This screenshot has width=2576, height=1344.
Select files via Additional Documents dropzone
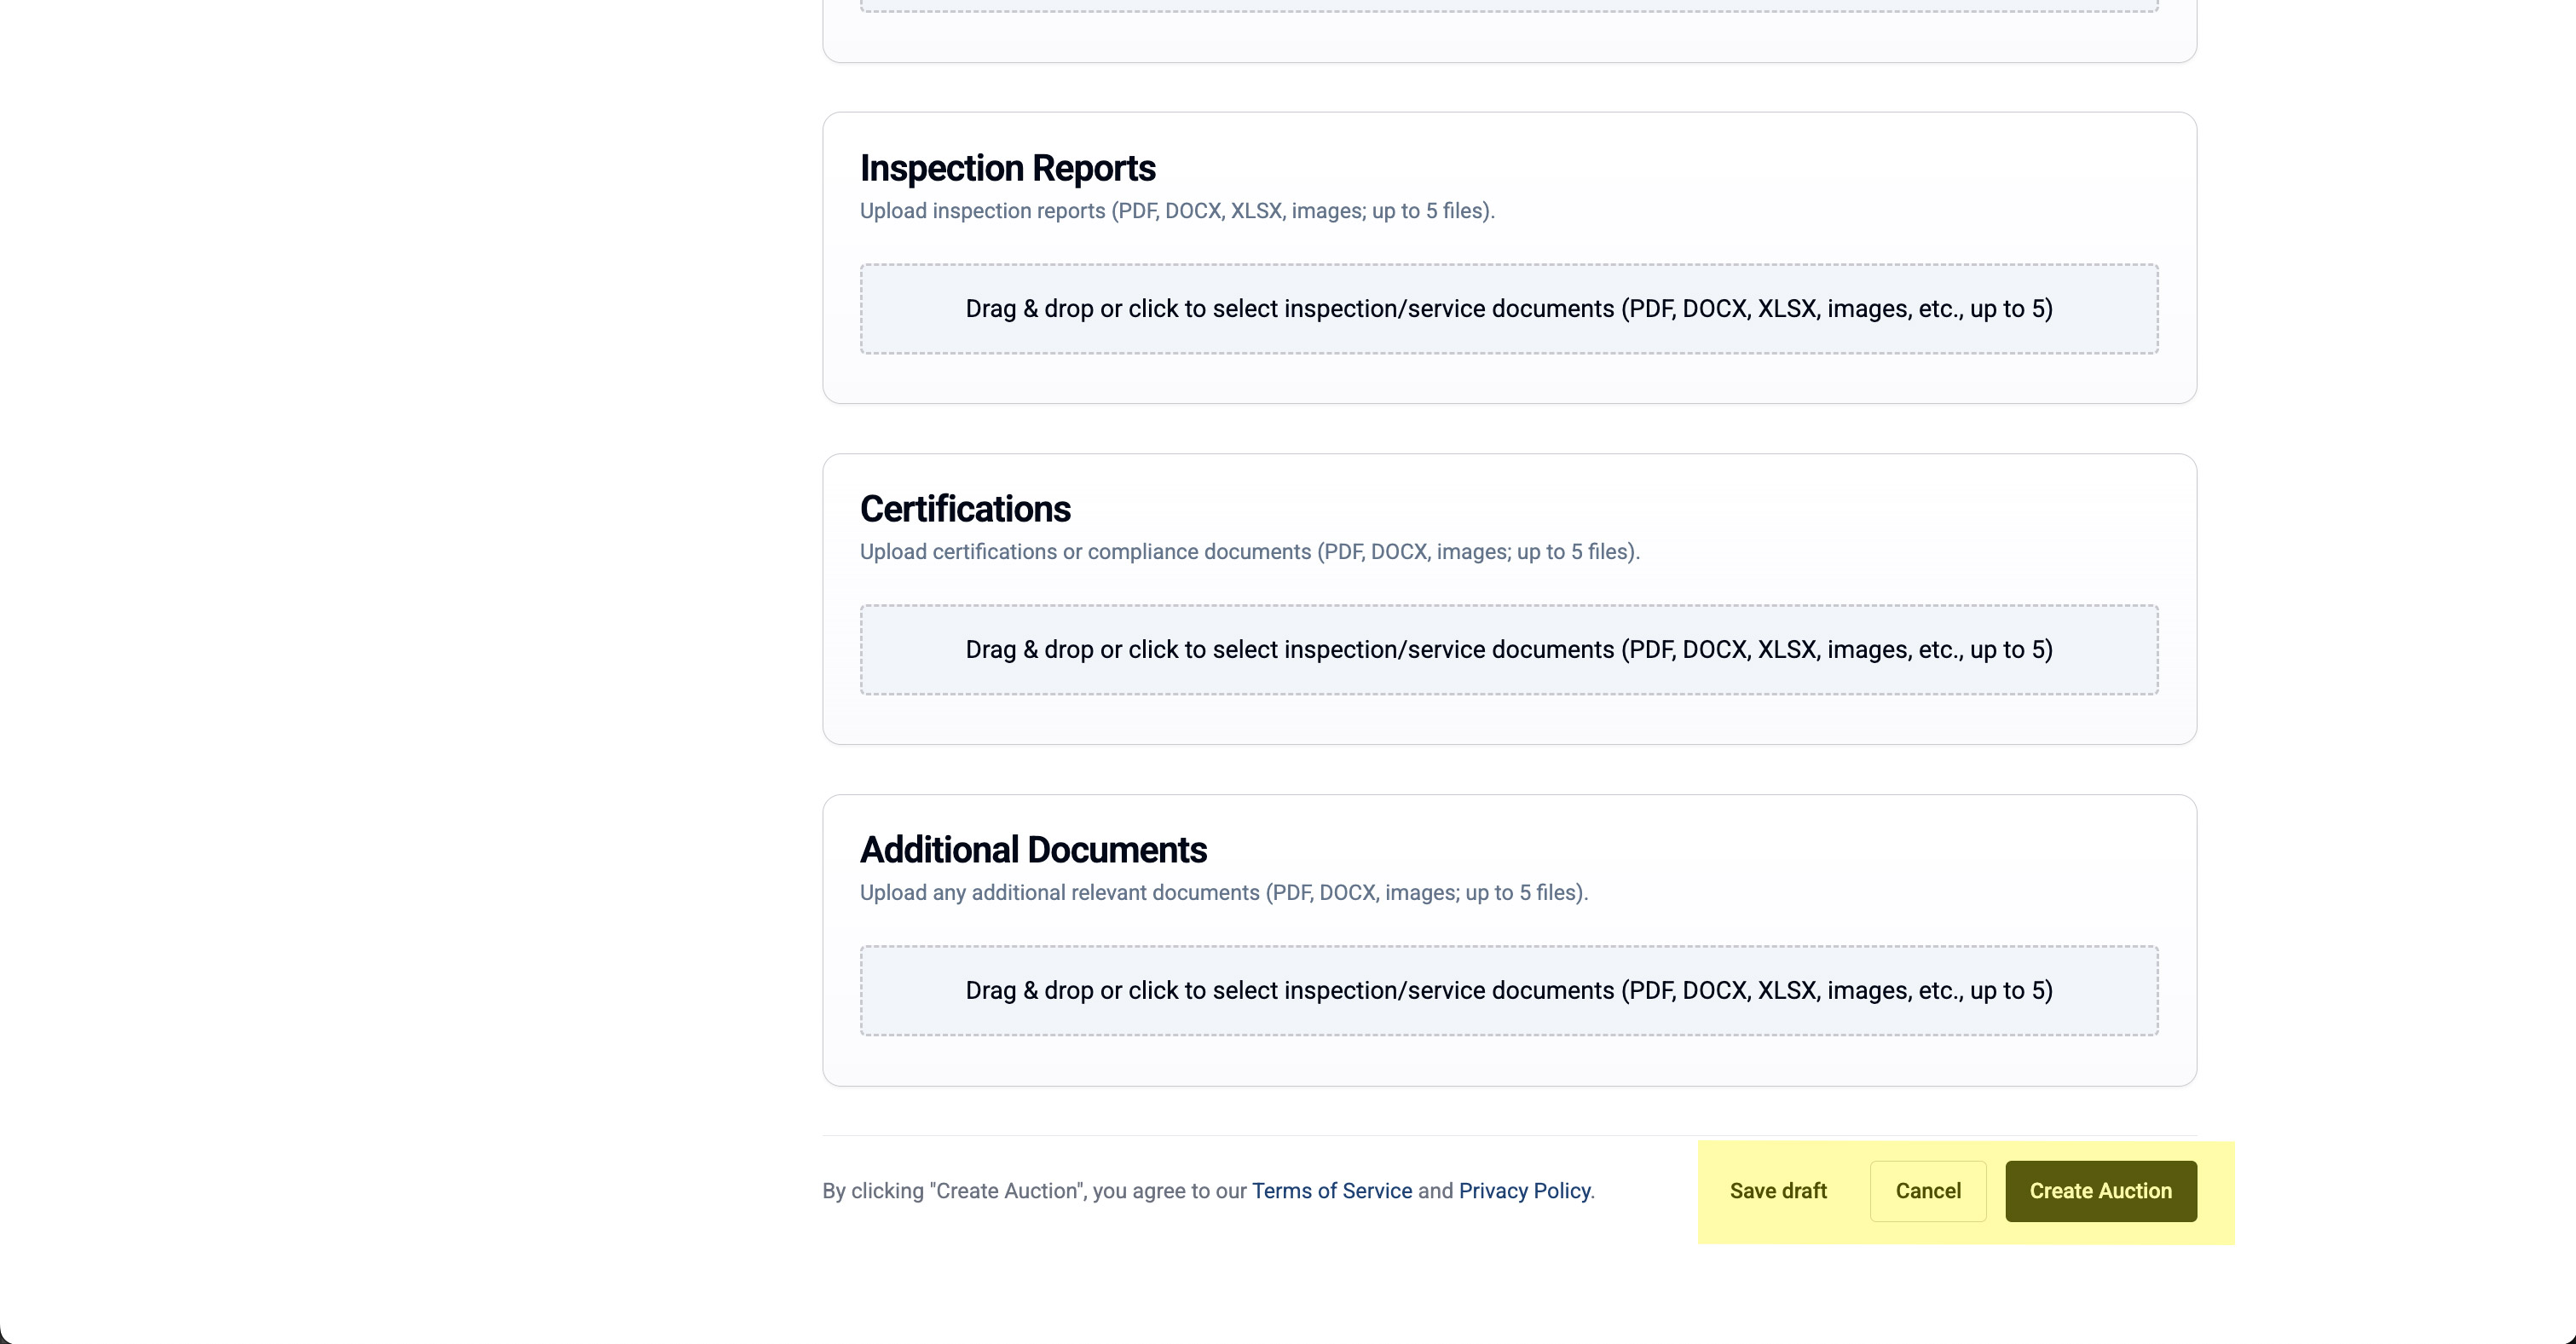click(1508, 991)
